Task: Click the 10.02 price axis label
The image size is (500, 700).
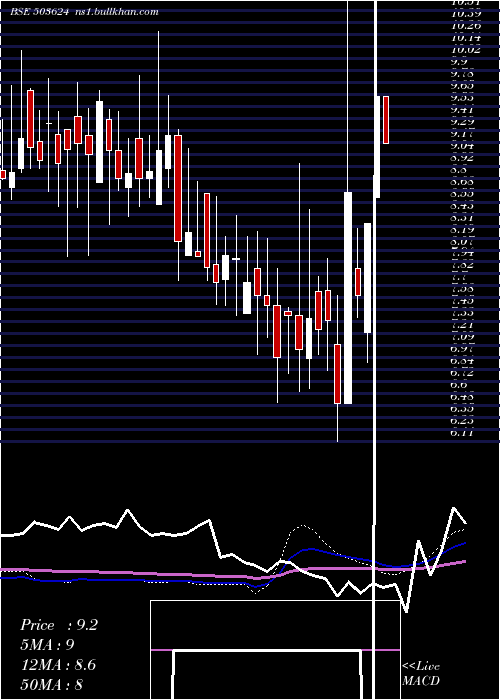Action: [x=466, y=50]
